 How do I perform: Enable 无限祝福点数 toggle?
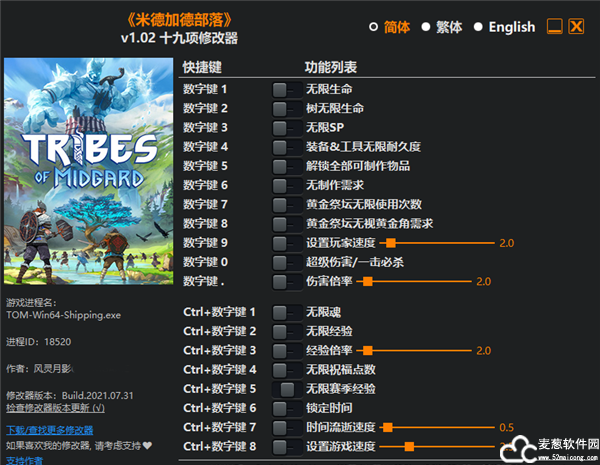(287, 370)
